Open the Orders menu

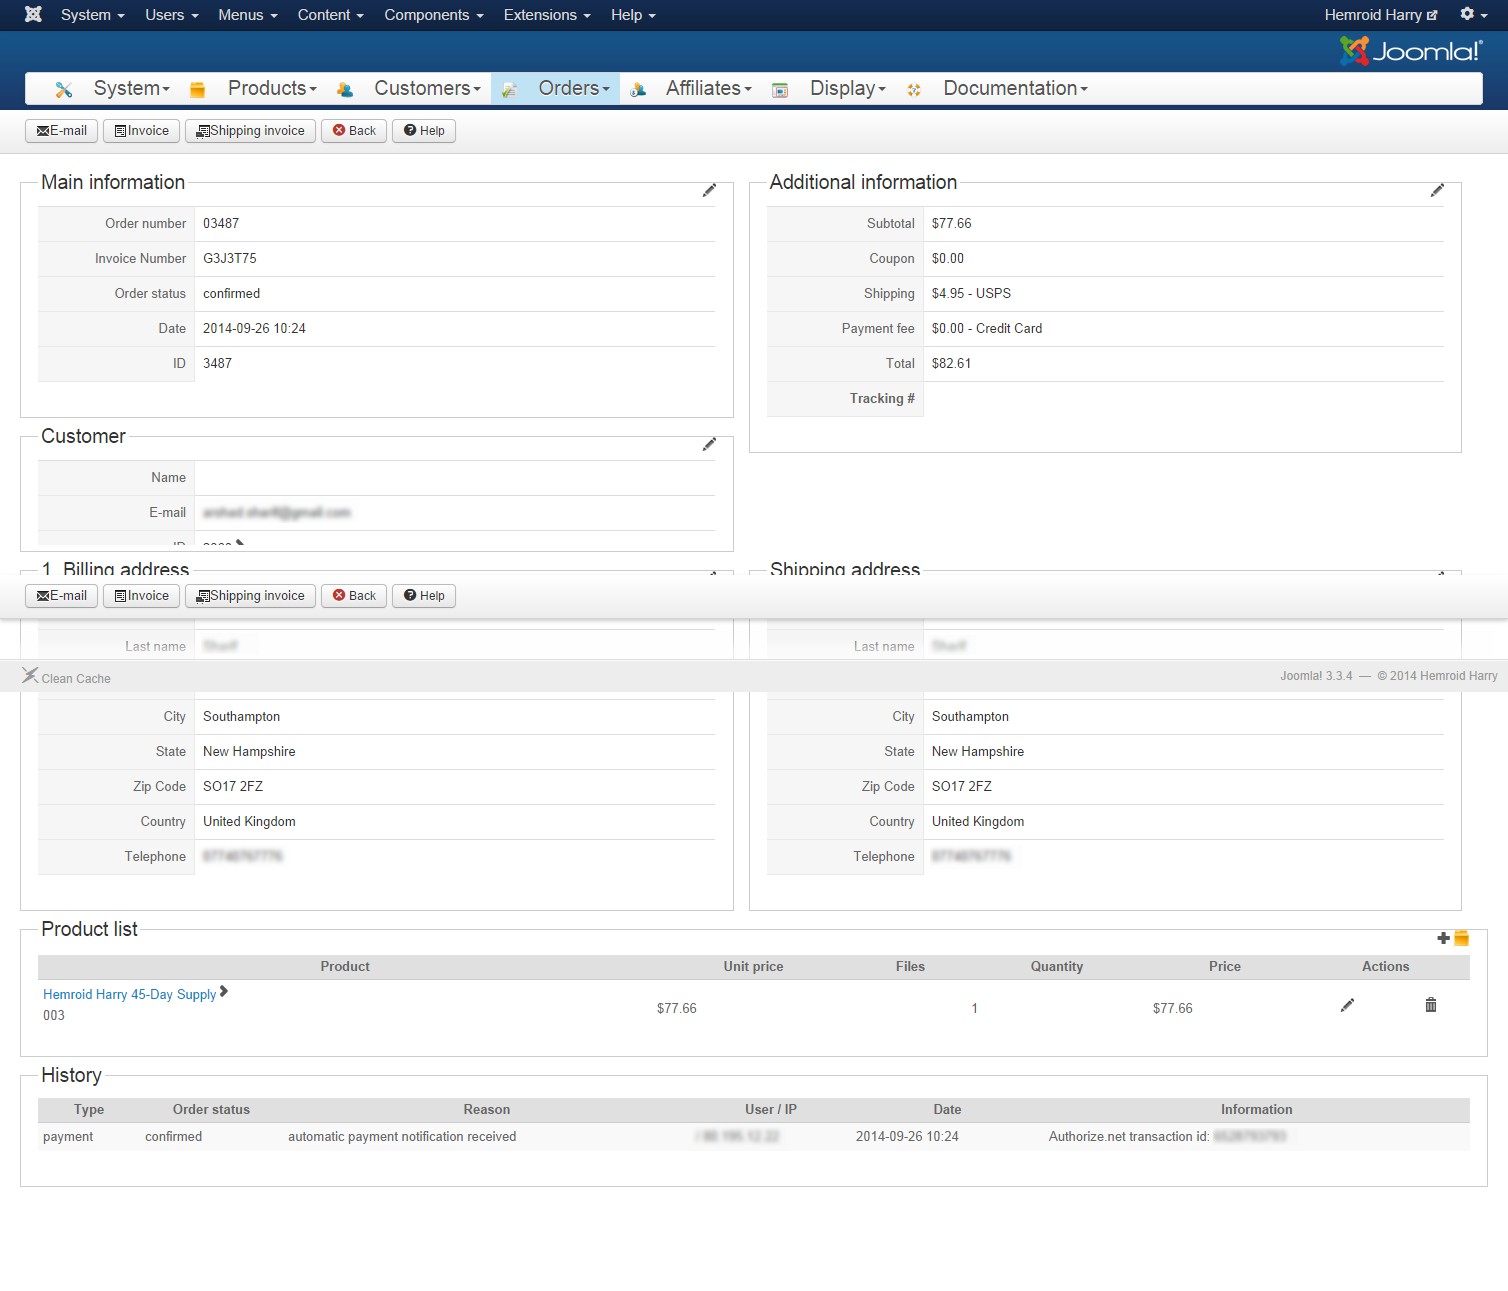574,88
